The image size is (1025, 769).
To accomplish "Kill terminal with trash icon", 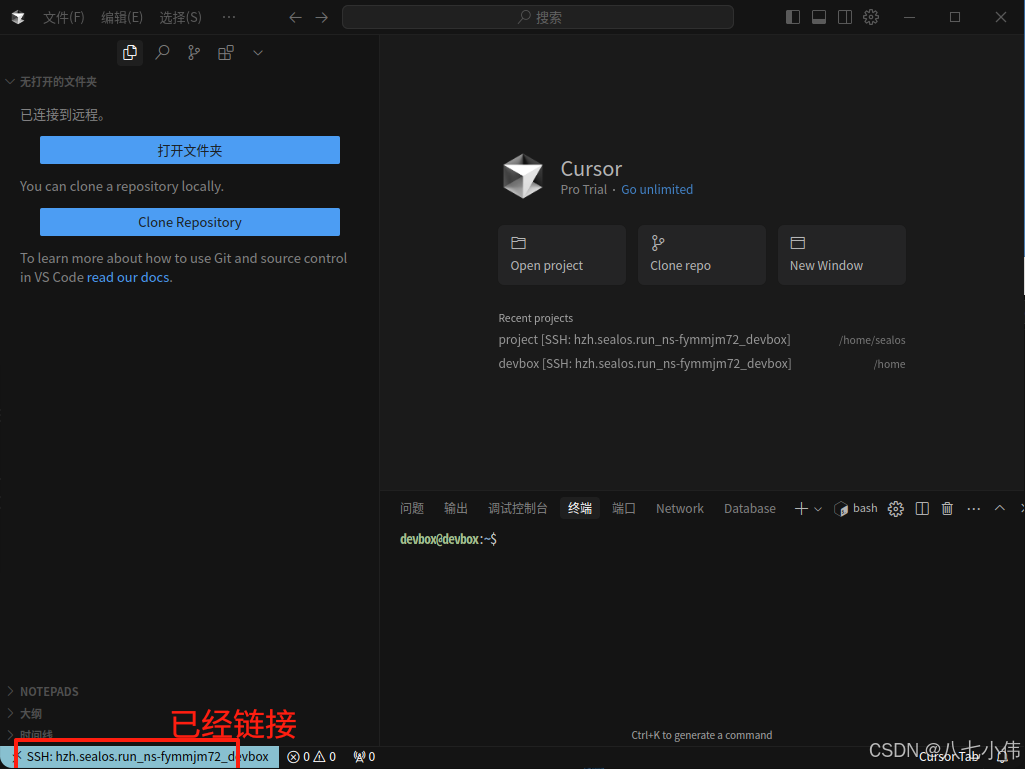I will (x=947, y=509).
